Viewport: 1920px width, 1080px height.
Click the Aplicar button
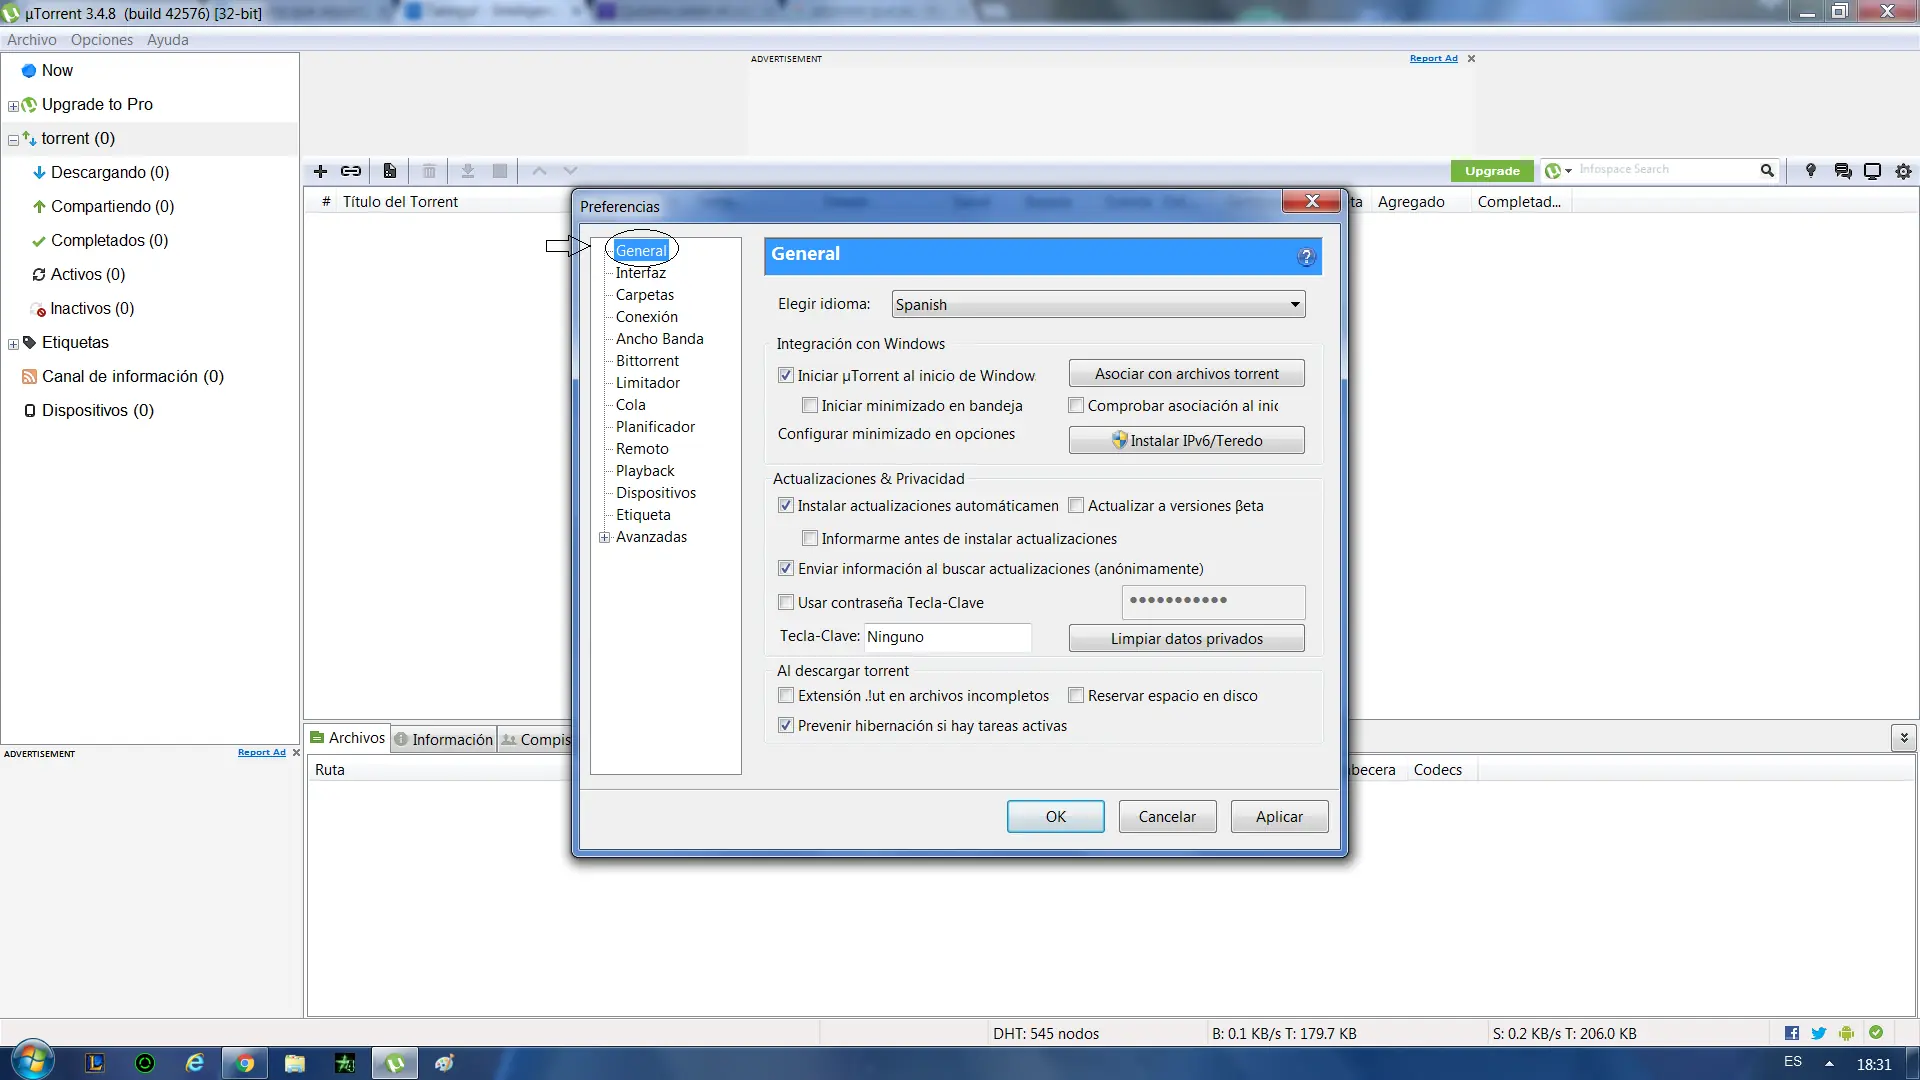[x=1279, y=817]
